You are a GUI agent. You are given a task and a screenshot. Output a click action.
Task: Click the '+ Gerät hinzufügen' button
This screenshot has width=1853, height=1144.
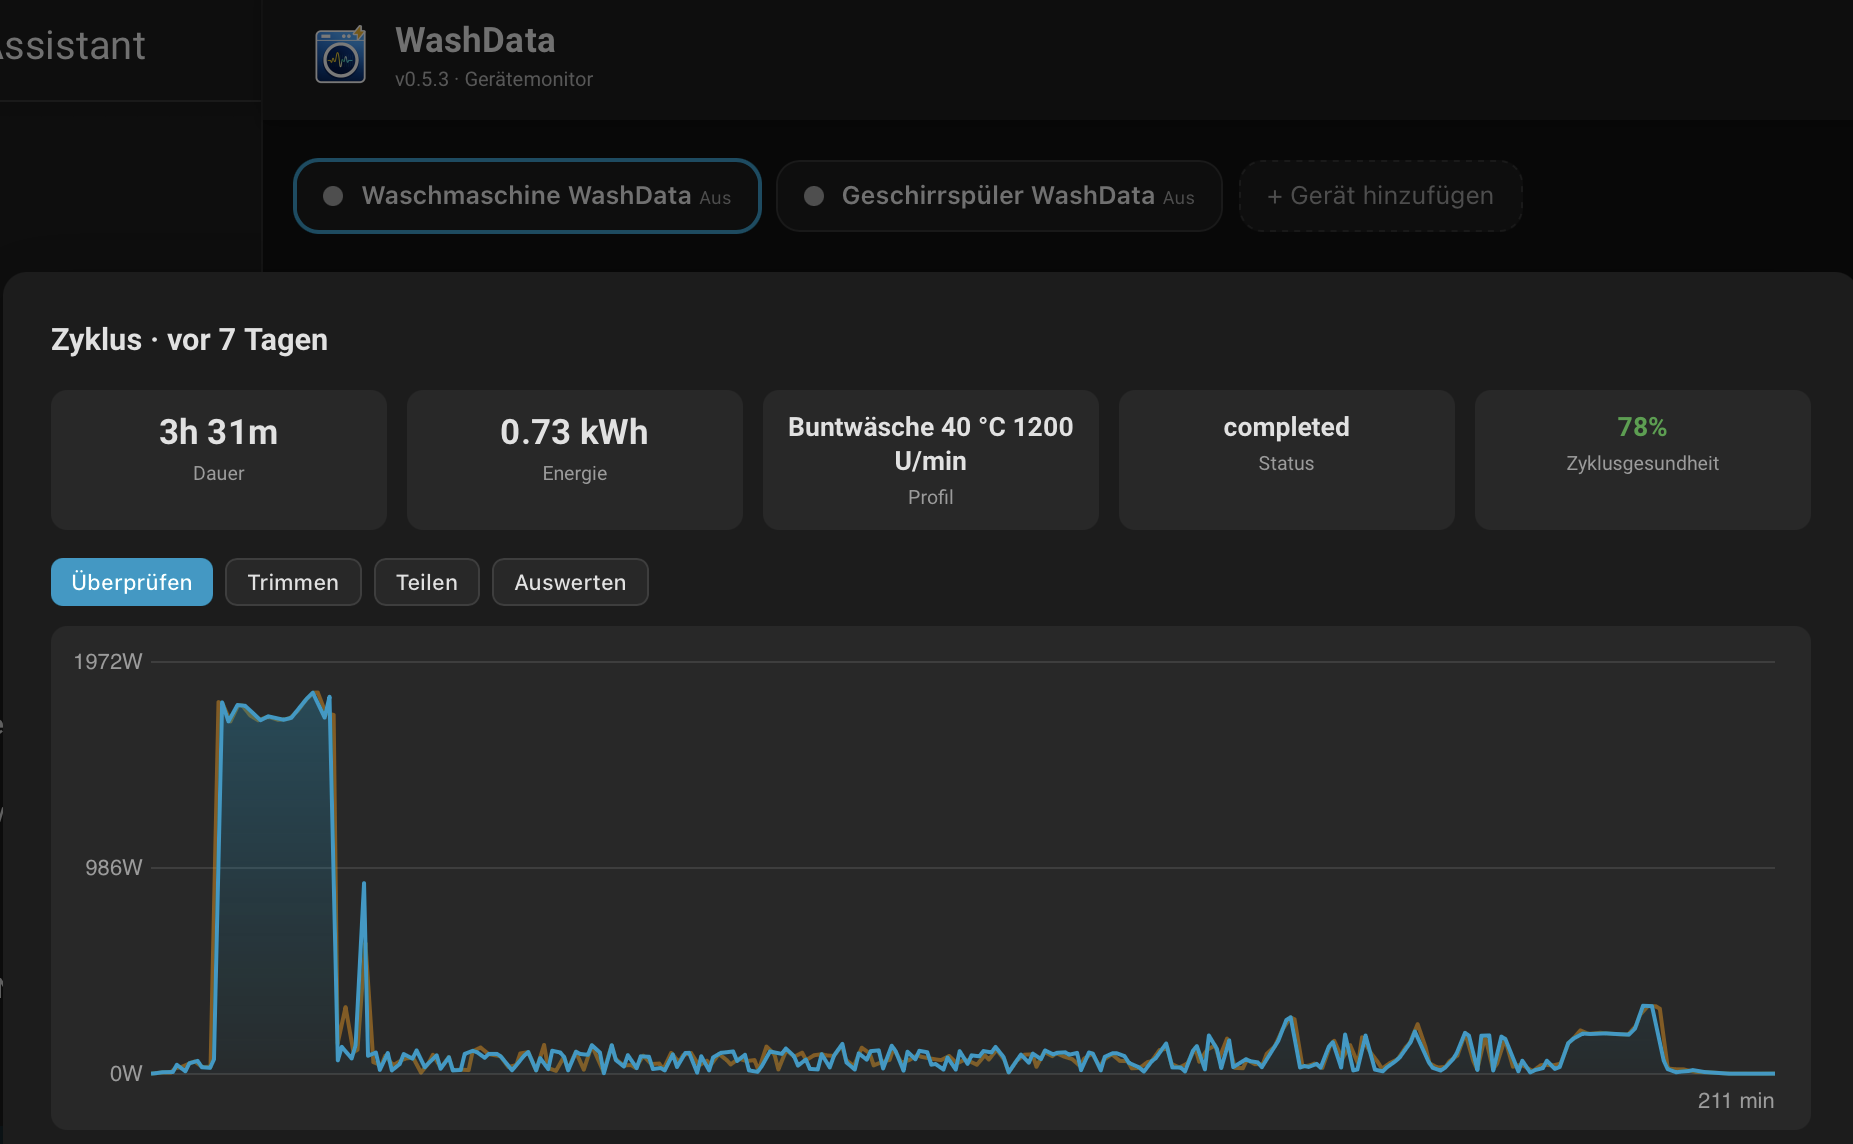[x=1380, y=196]
